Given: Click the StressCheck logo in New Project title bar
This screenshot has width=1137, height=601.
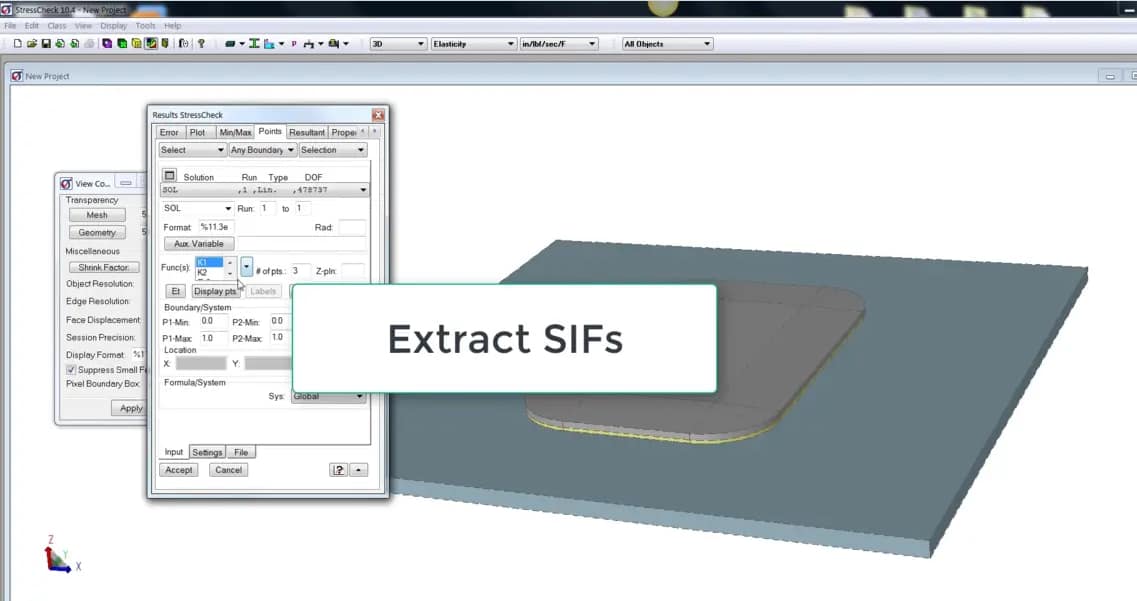Looking at the screenshot, I should tap(16, 76).
